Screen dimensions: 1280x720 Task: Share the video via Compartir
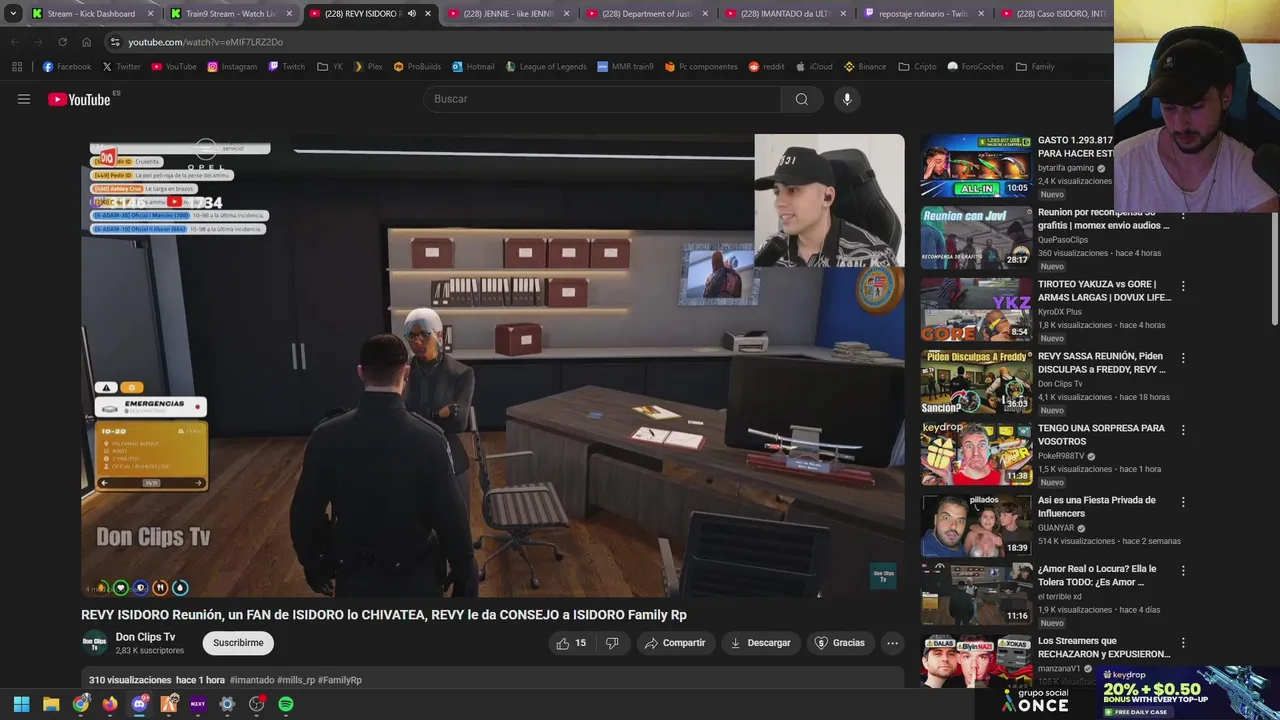(x=675, y=643)
